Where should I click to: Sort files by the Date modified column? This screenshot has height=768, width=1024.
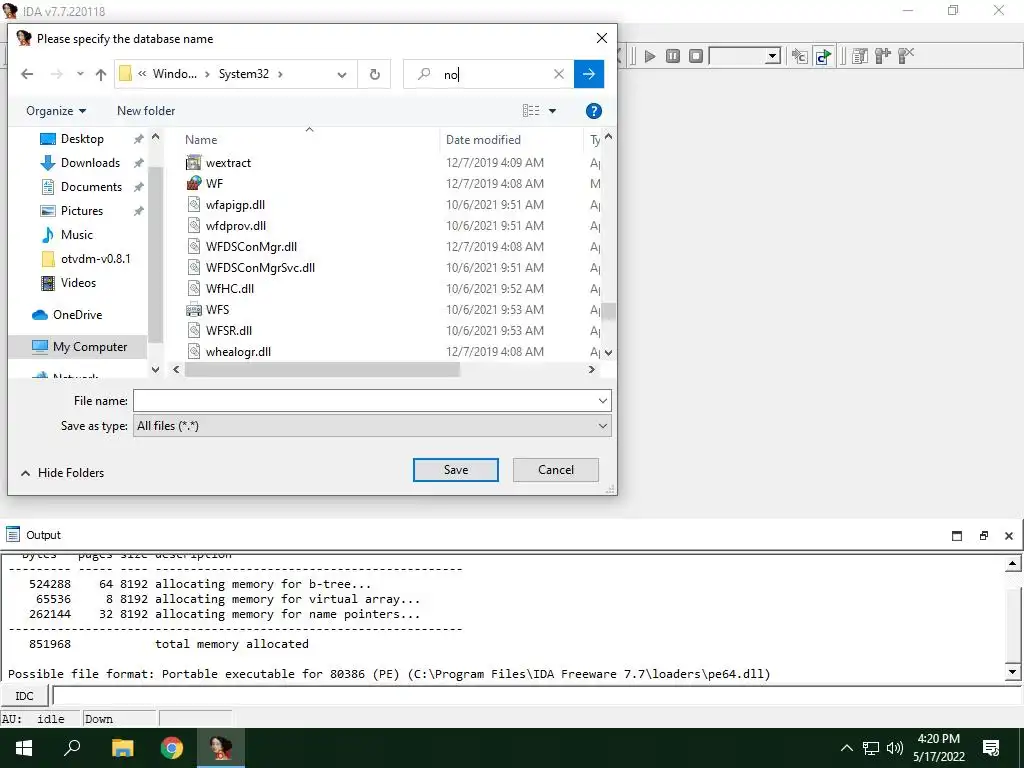pyautogui.click(x=483, y=140)
